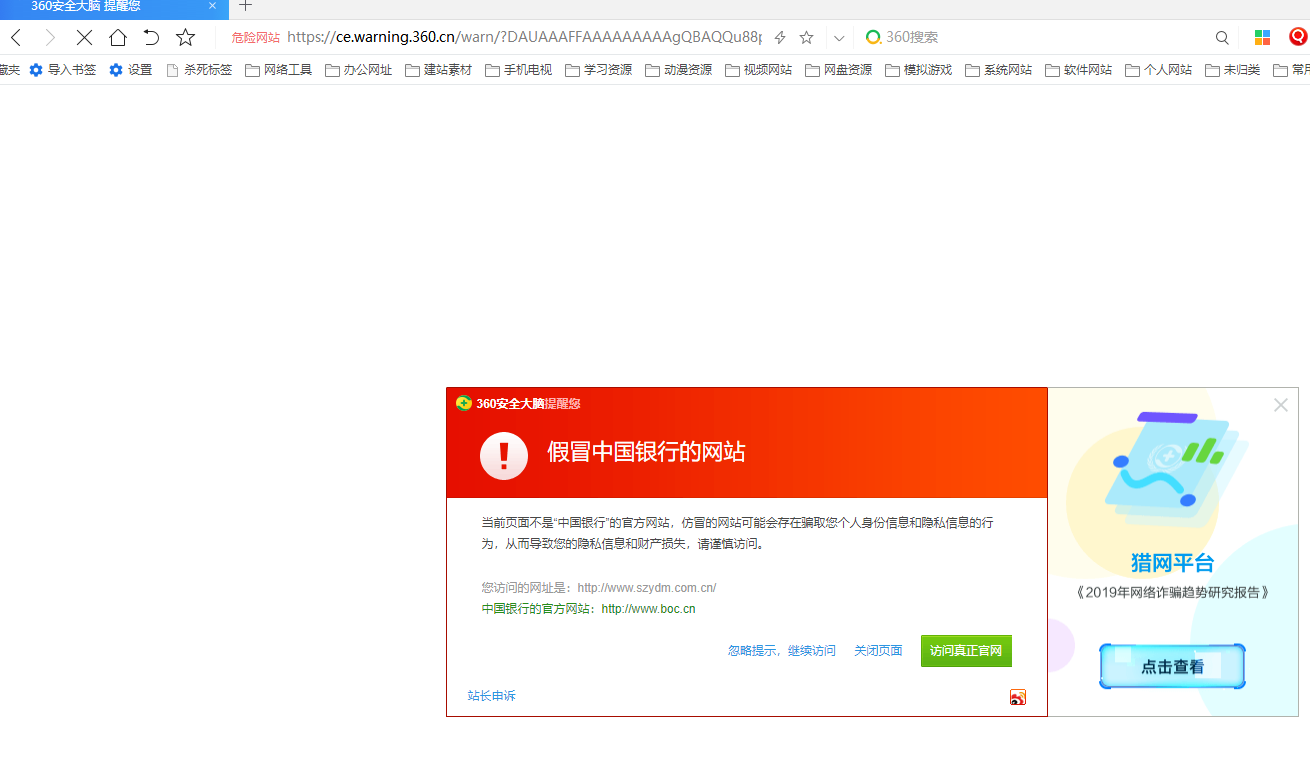Click 忽略提示，继续访问 link
This screenshot has height=762, width=1310.
(782, 651)
